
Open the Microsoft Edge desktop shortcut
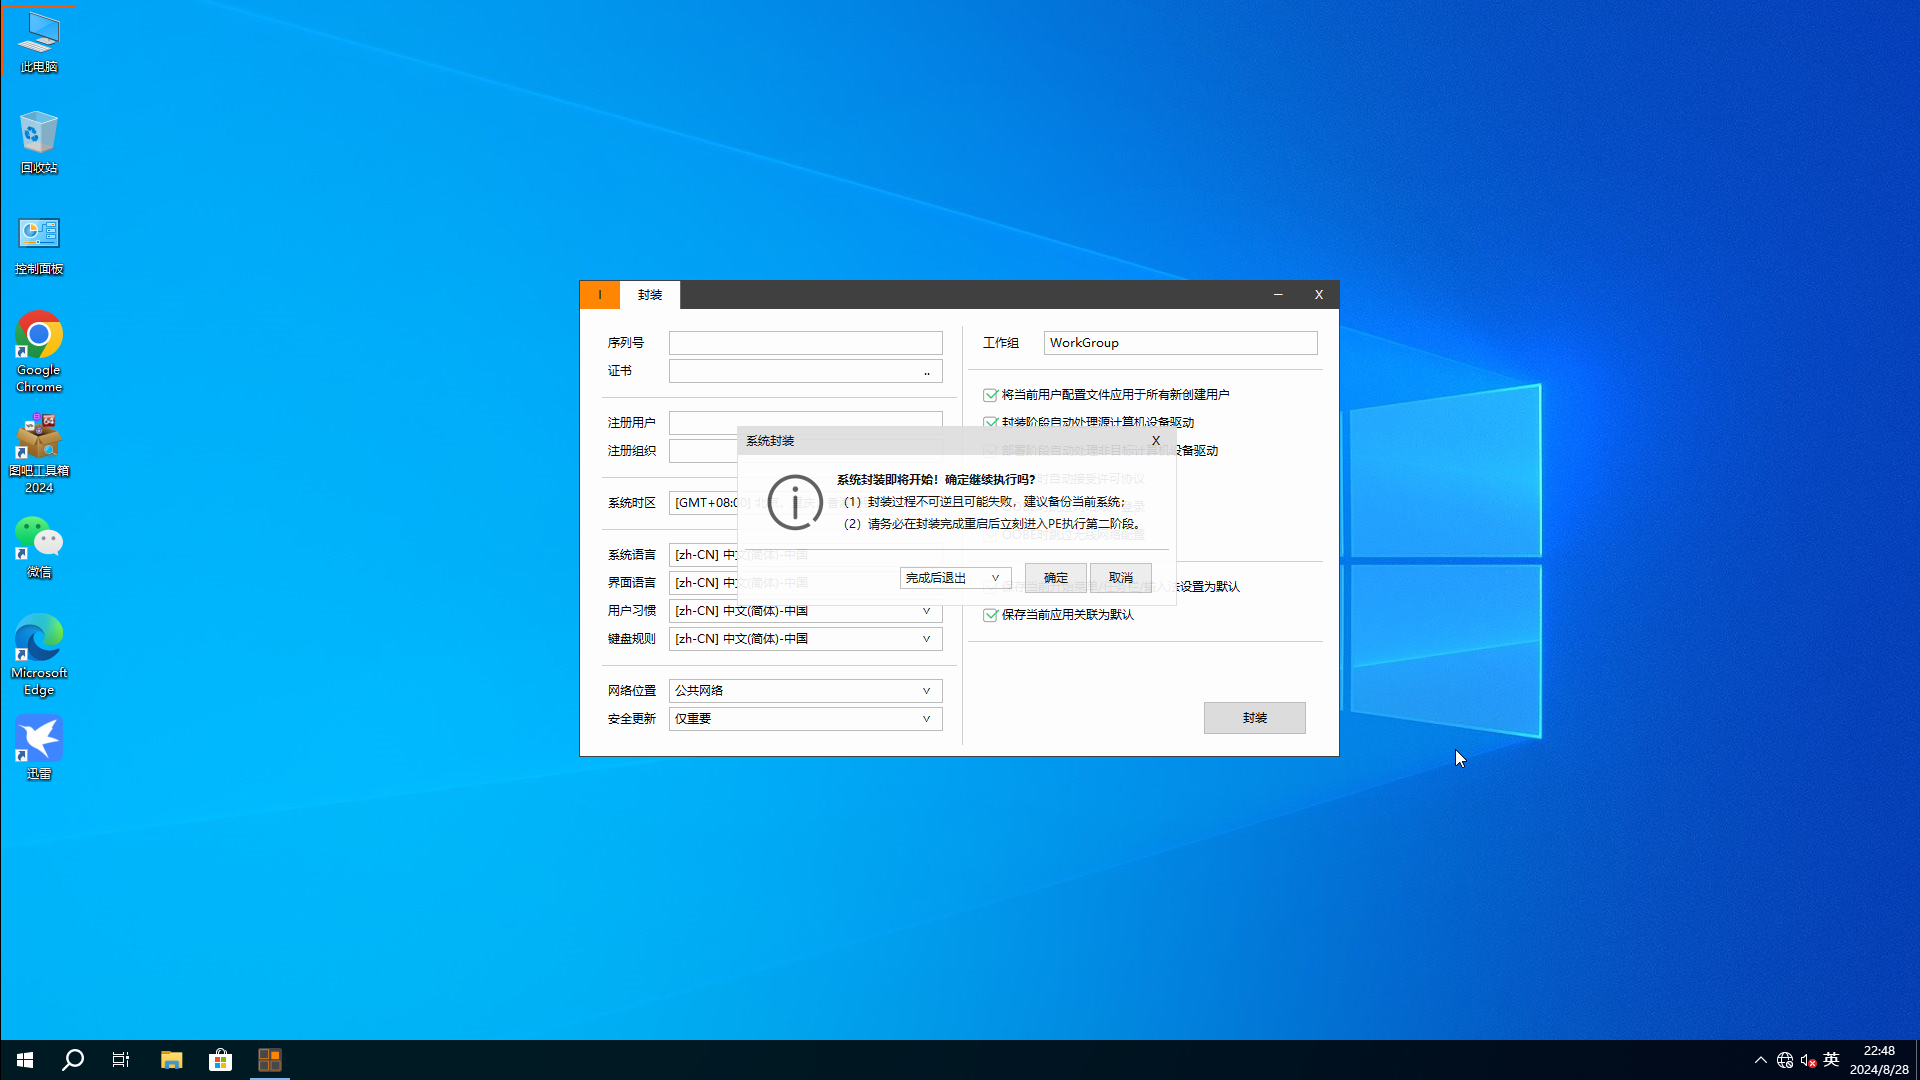tap(39, 655)
